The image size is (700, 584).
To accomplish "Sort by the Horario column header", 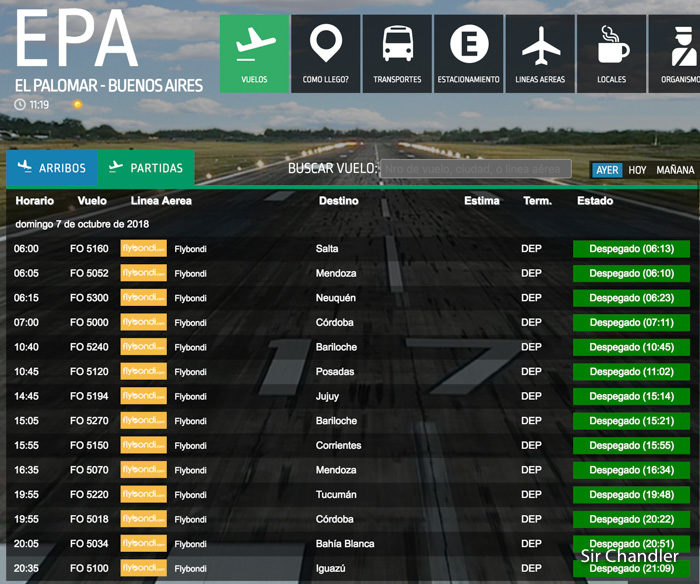I will [35, 201].
